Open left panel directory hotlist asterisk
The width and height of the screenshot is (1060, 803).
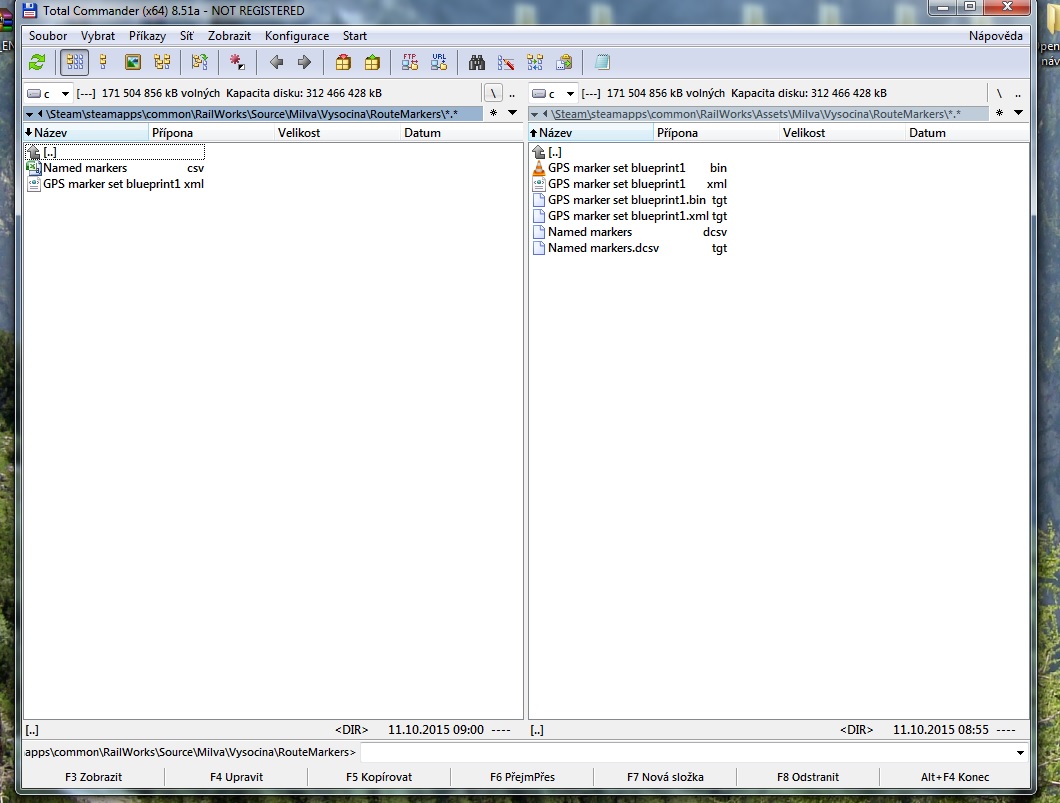[493, 113]
